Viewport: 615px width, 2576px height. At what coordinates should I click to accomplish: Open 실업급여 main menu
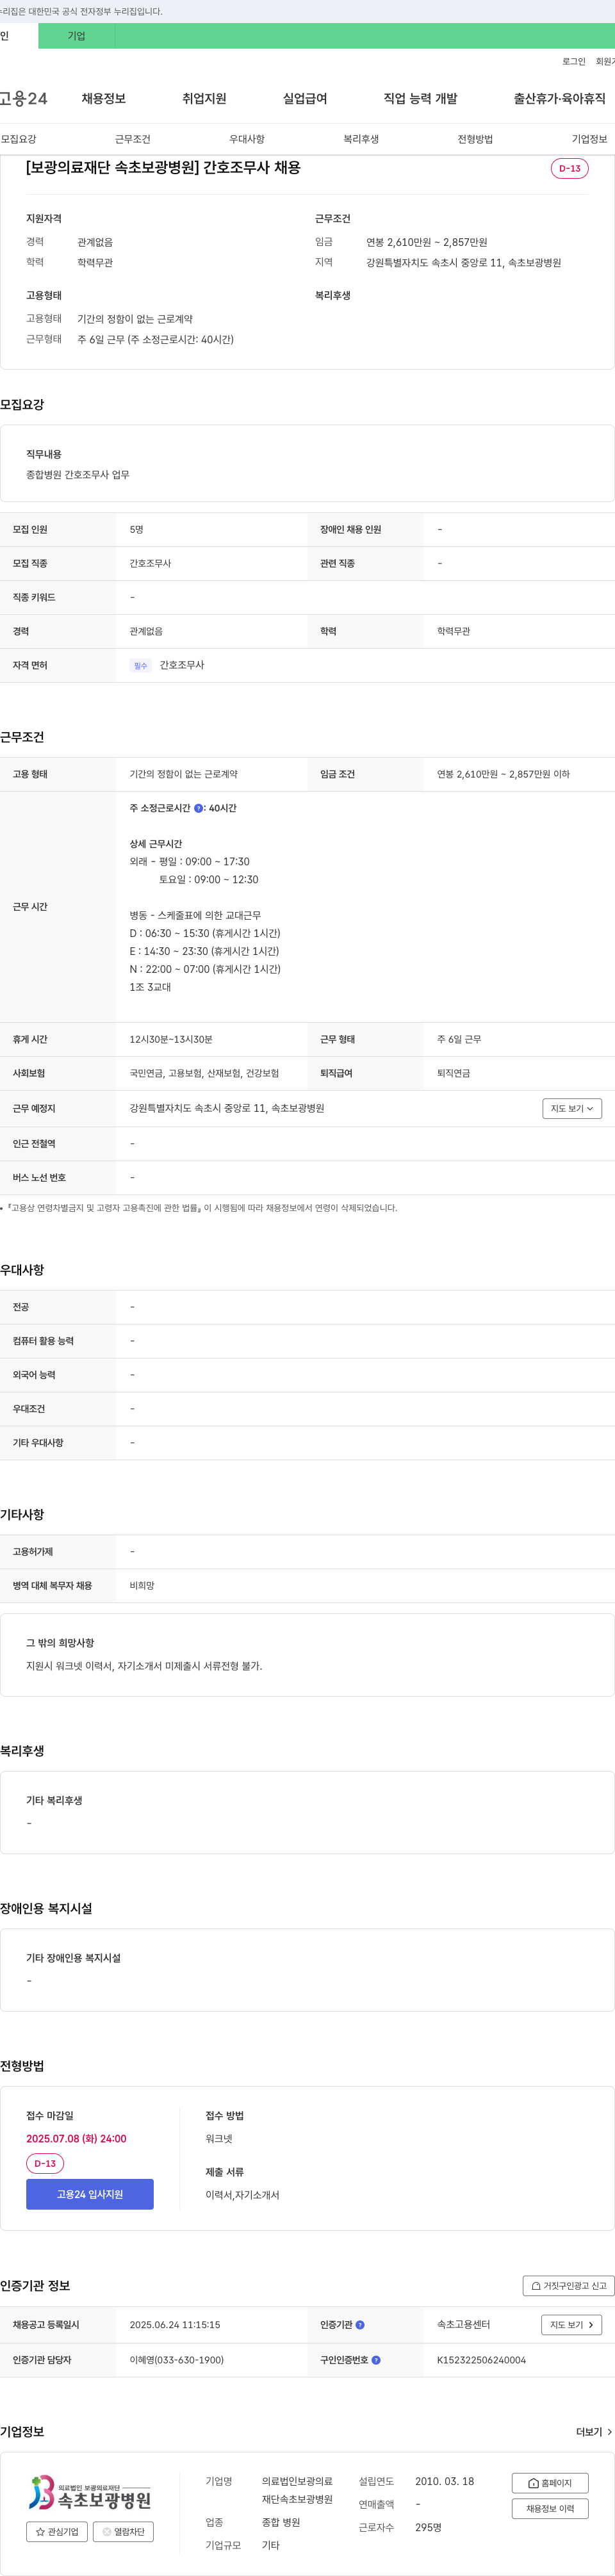pyautogui.click(x=305, y=98)
